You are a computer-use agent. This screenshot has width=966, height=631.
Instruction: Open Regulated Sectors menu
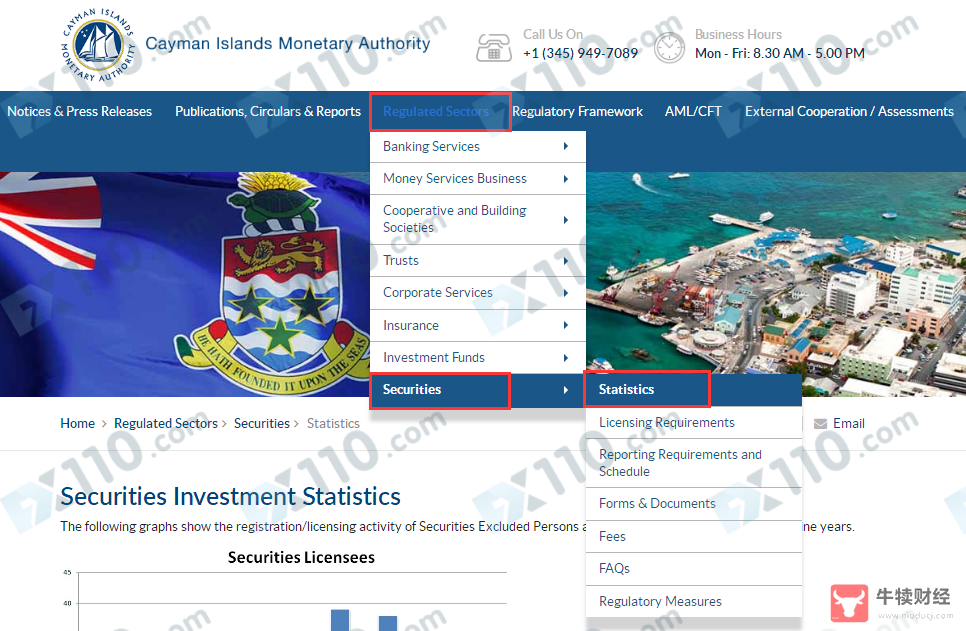point(436,112)
